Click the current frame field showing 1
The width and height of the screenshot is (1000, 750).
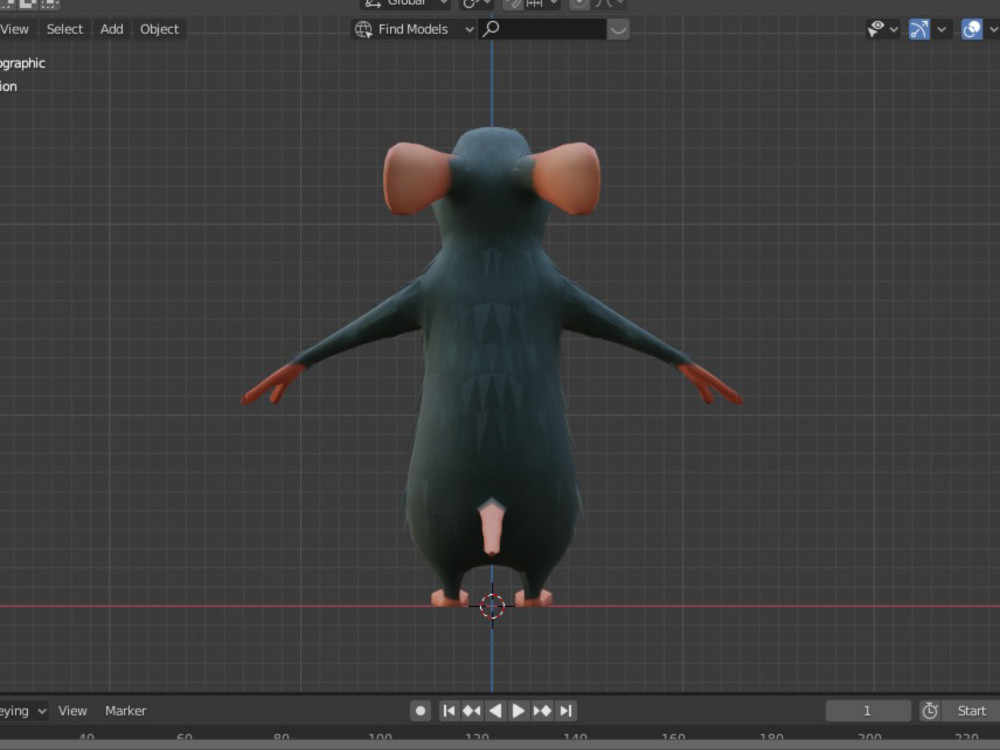click(867, 710)
